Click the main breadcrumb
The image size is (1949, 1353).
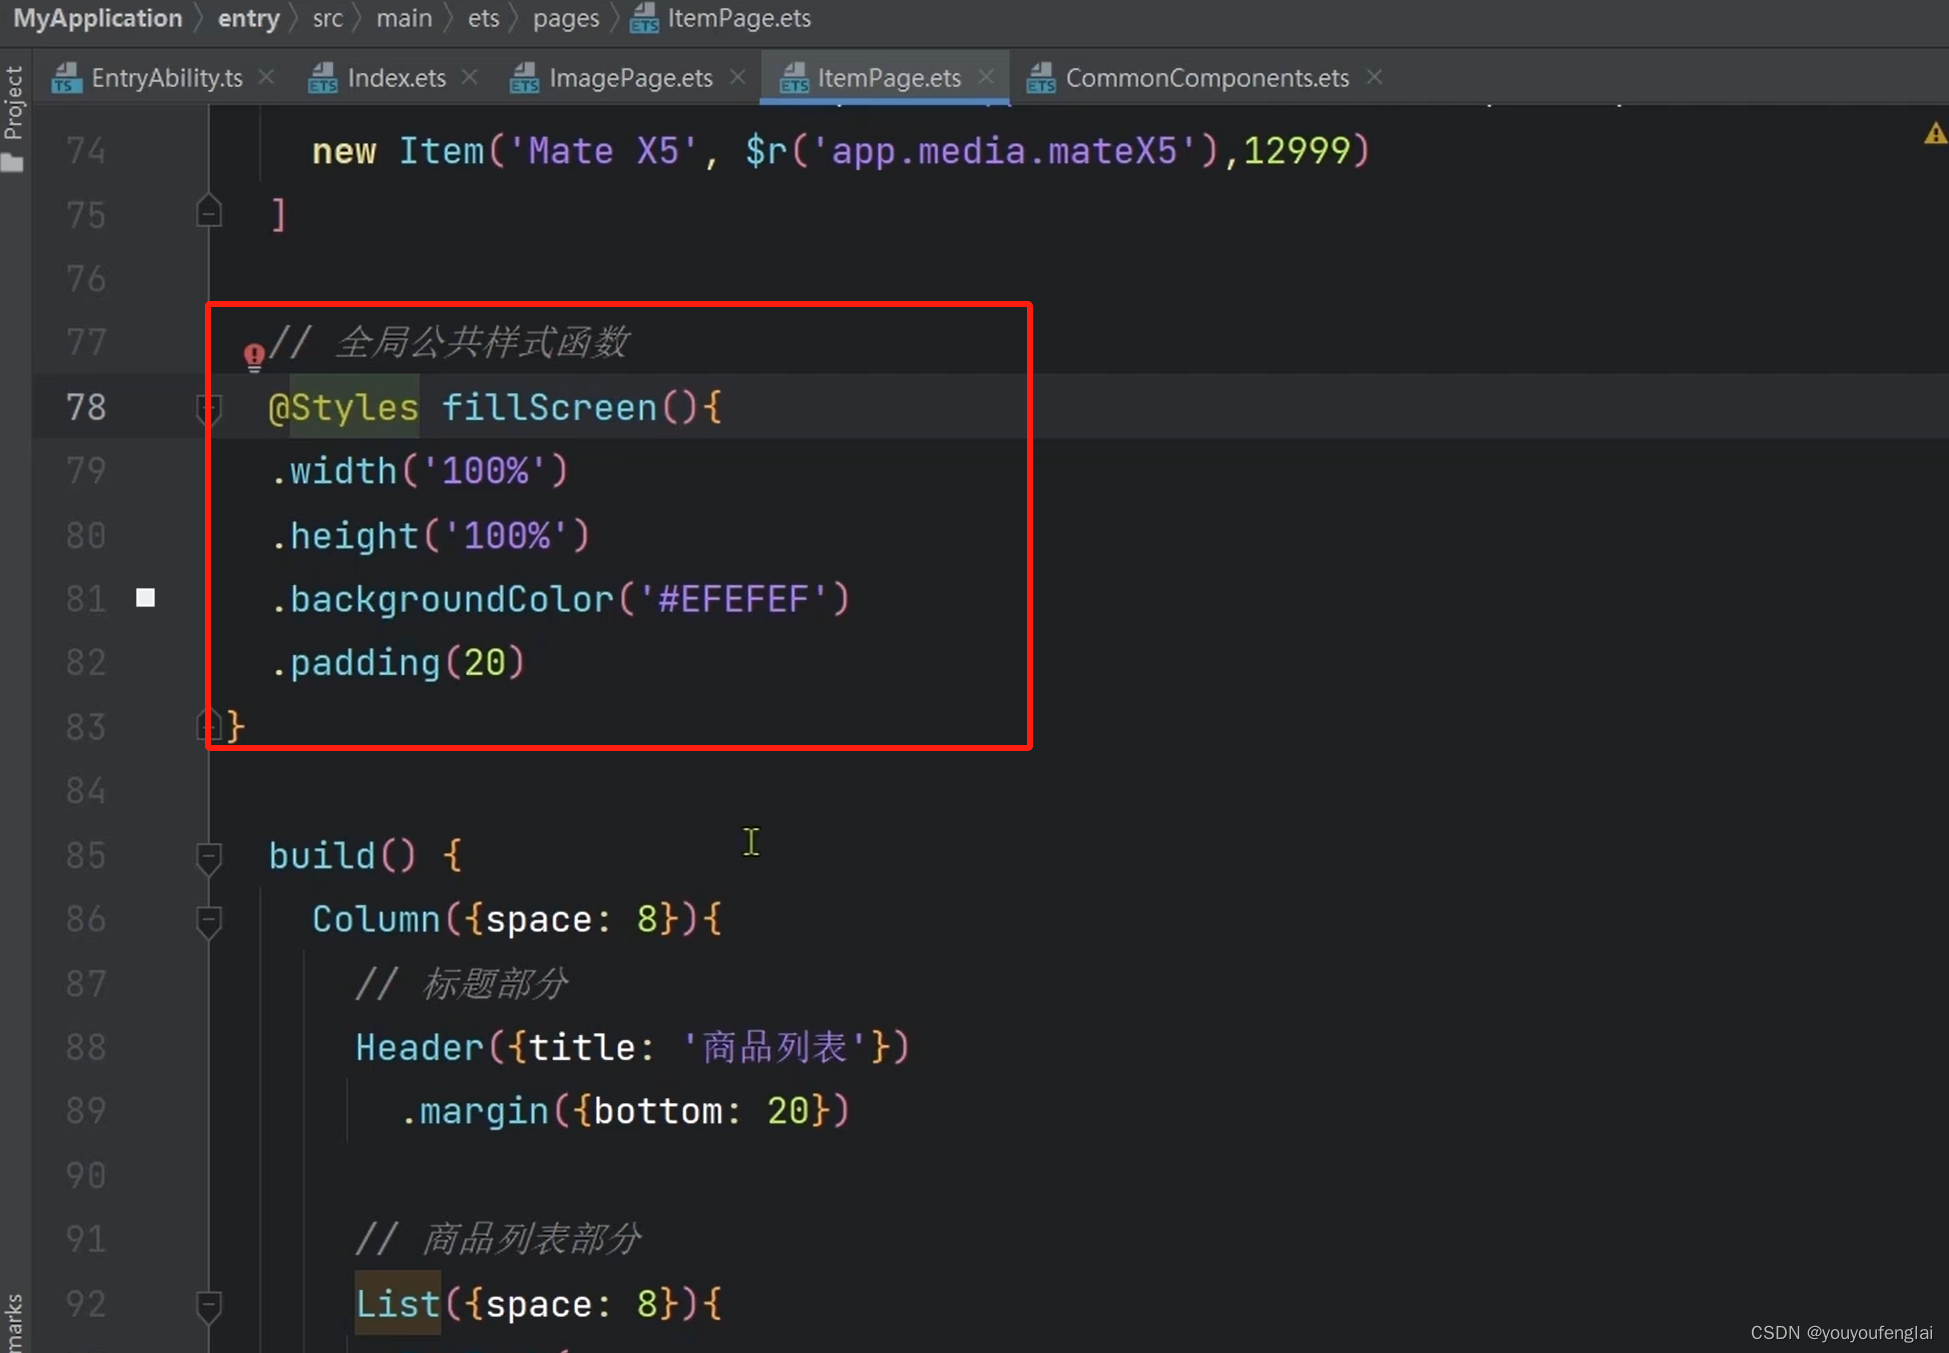tap(404, 18)
